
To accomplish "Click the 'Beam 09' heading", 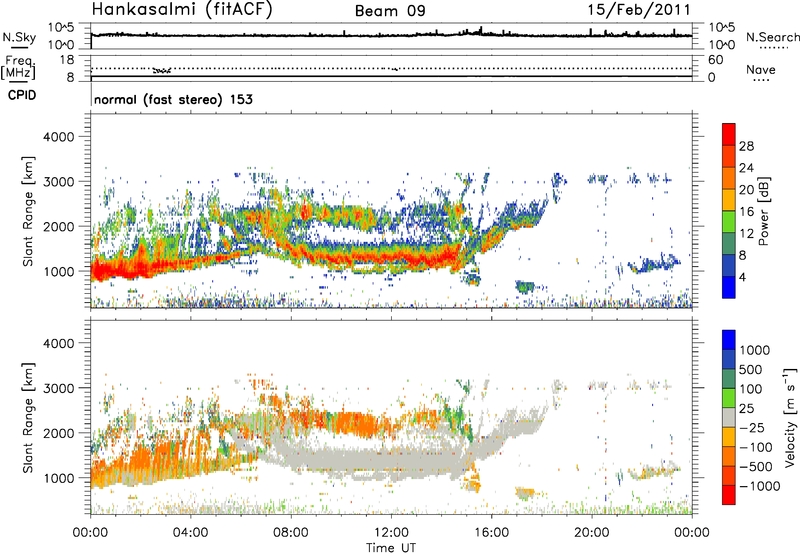I will 390,11.
